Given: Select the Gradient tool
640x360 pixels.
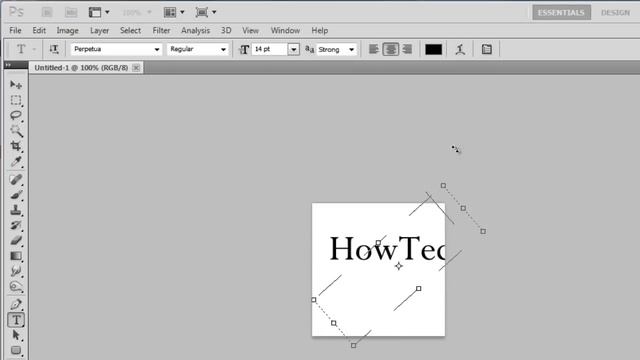Looking at the screenshot, I should (16, 256).
